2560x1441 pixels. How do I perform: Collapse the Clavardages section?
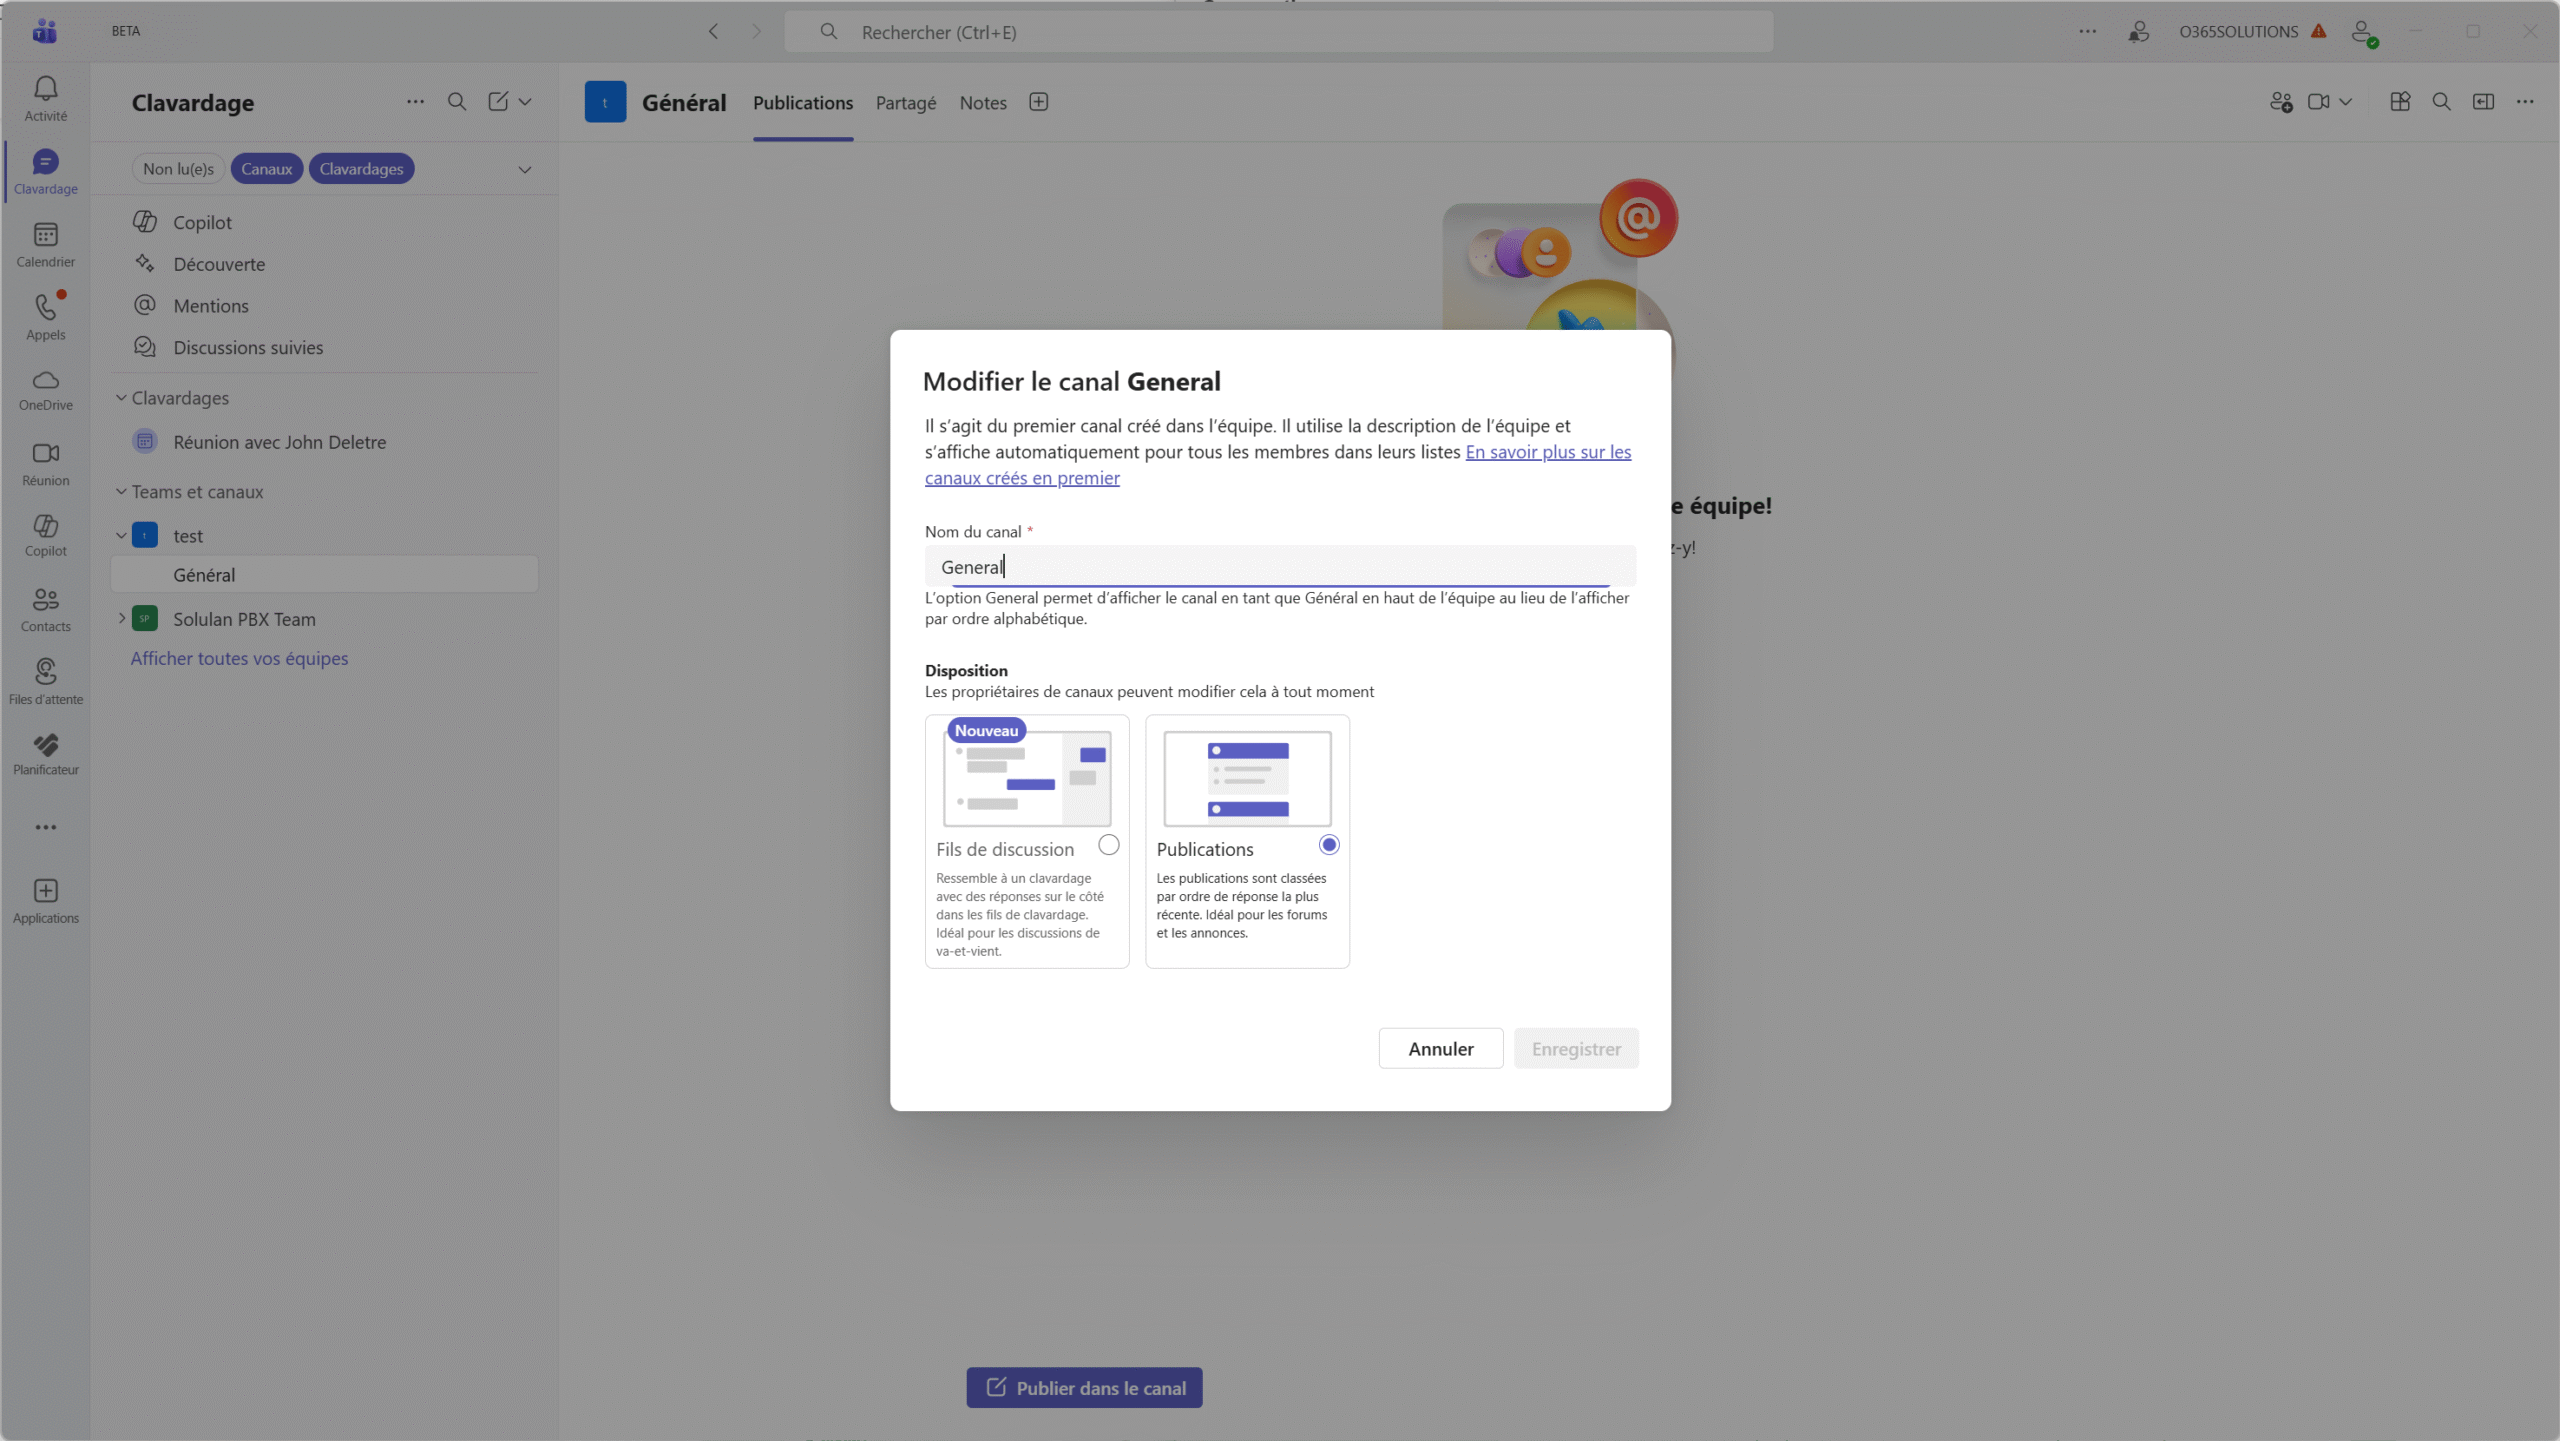point(121,398)
